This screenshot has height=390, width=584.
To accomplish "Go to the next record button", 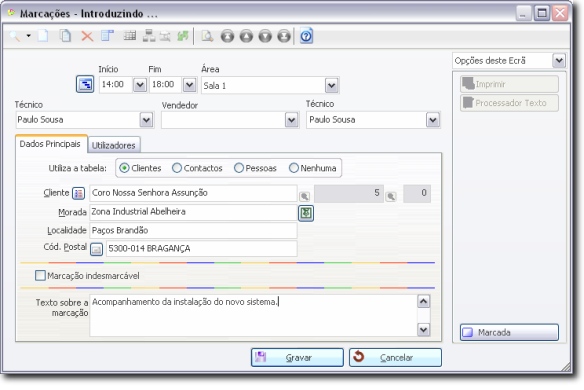I will click(x=265, y=36).
